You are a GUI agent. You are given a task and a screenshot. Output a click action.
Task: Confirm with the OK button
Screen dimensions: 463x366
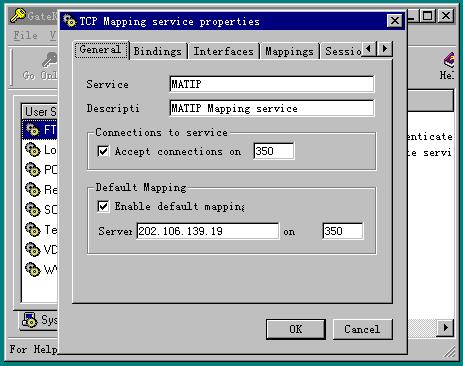click(x=296, y=329)
